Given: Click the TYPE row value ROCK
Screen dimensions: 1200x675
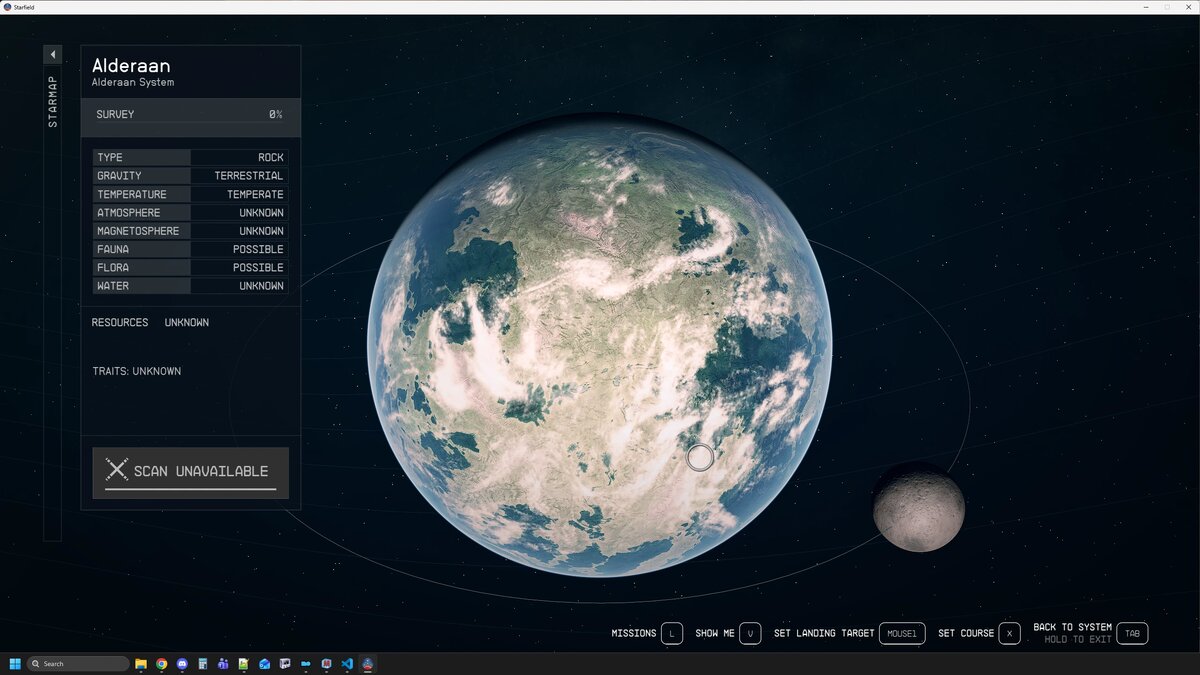Looking at the screenshot, I should pos(271,158).
